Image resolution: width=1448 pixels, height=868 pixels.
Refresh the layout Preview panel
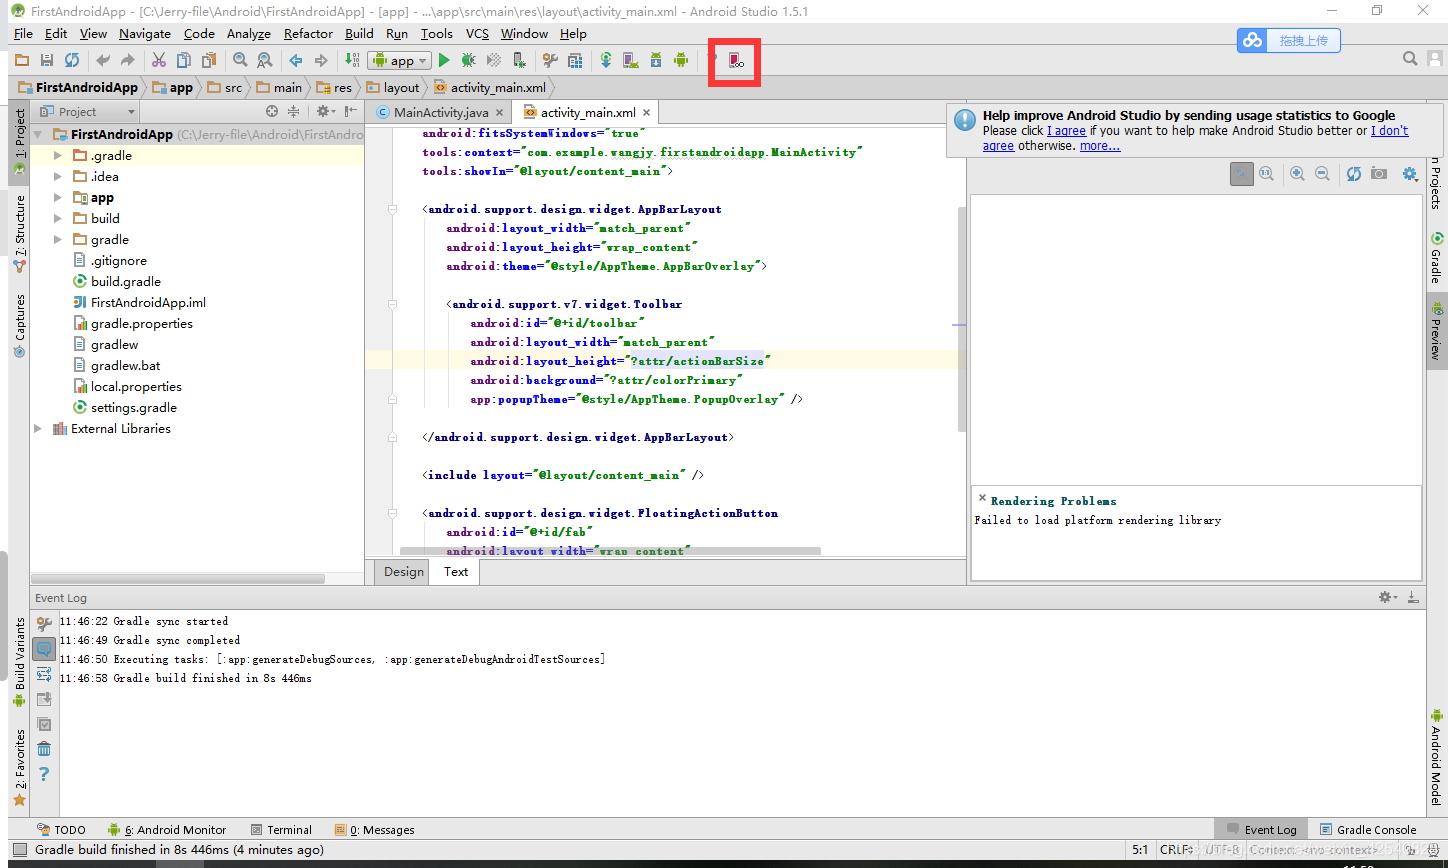[1354, 173]
